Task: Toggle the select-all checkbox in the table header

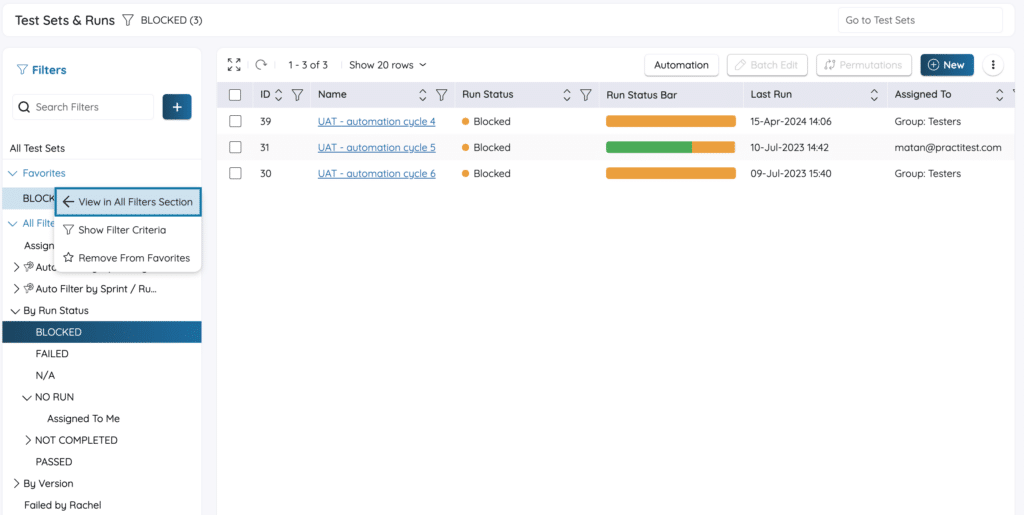Action: [x=235, y=95]
